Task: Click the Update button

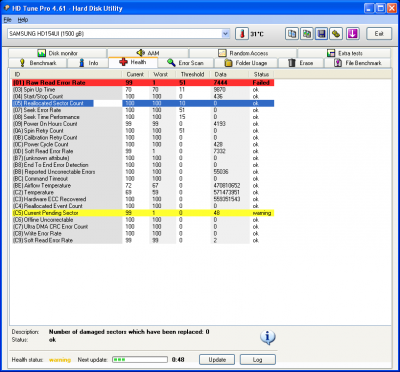Action: 217,360
